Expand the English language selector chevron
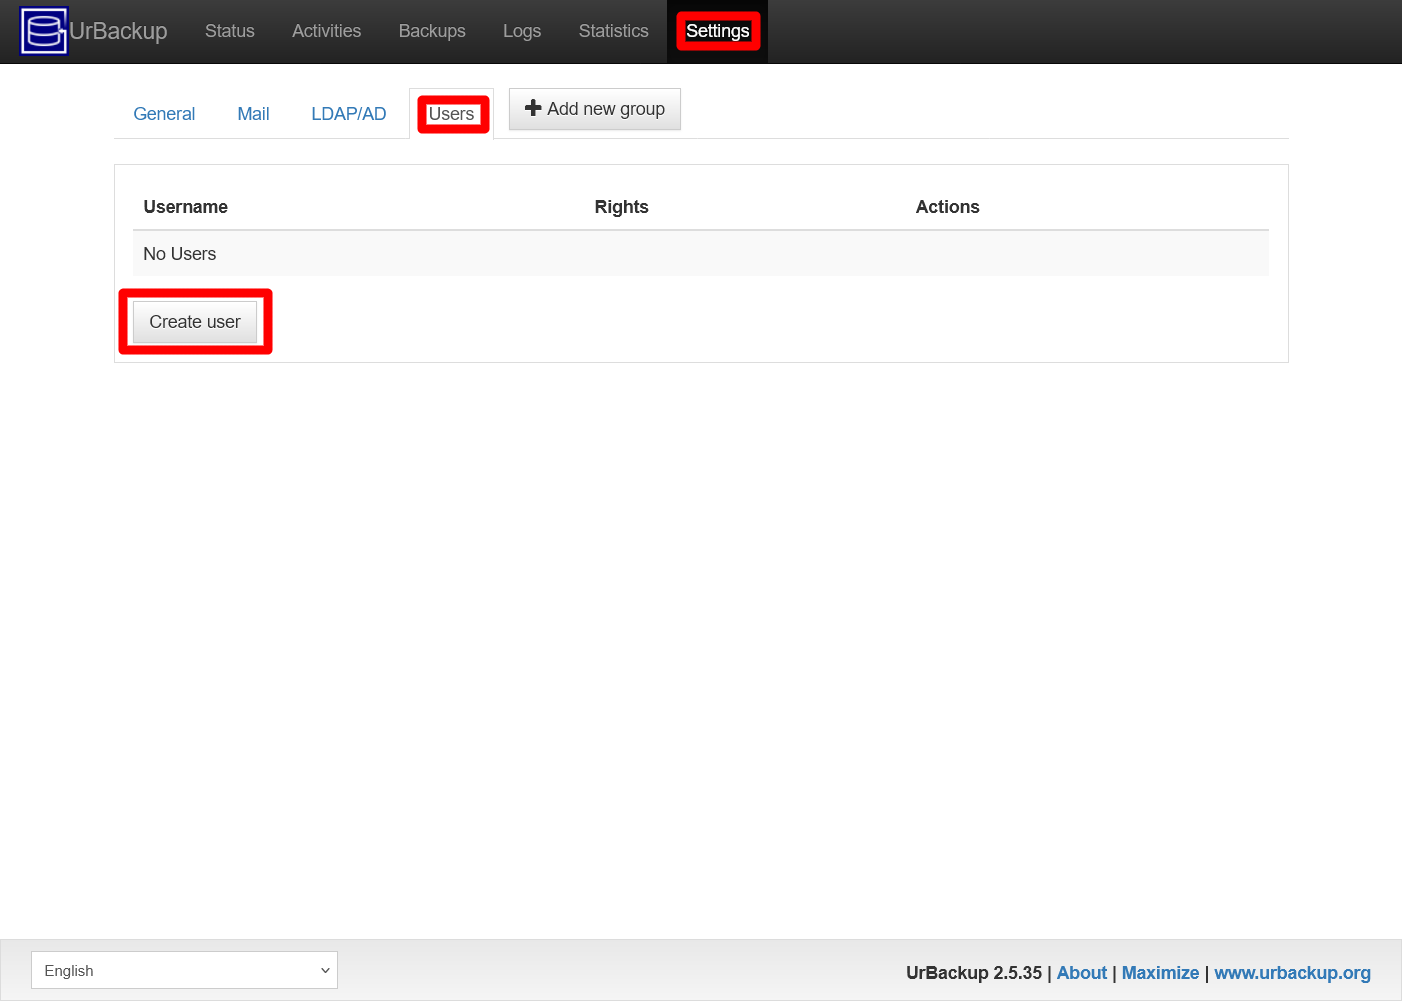This screenshot has width=1402, height=1008. pyautogui.click(x=324, y=970)
